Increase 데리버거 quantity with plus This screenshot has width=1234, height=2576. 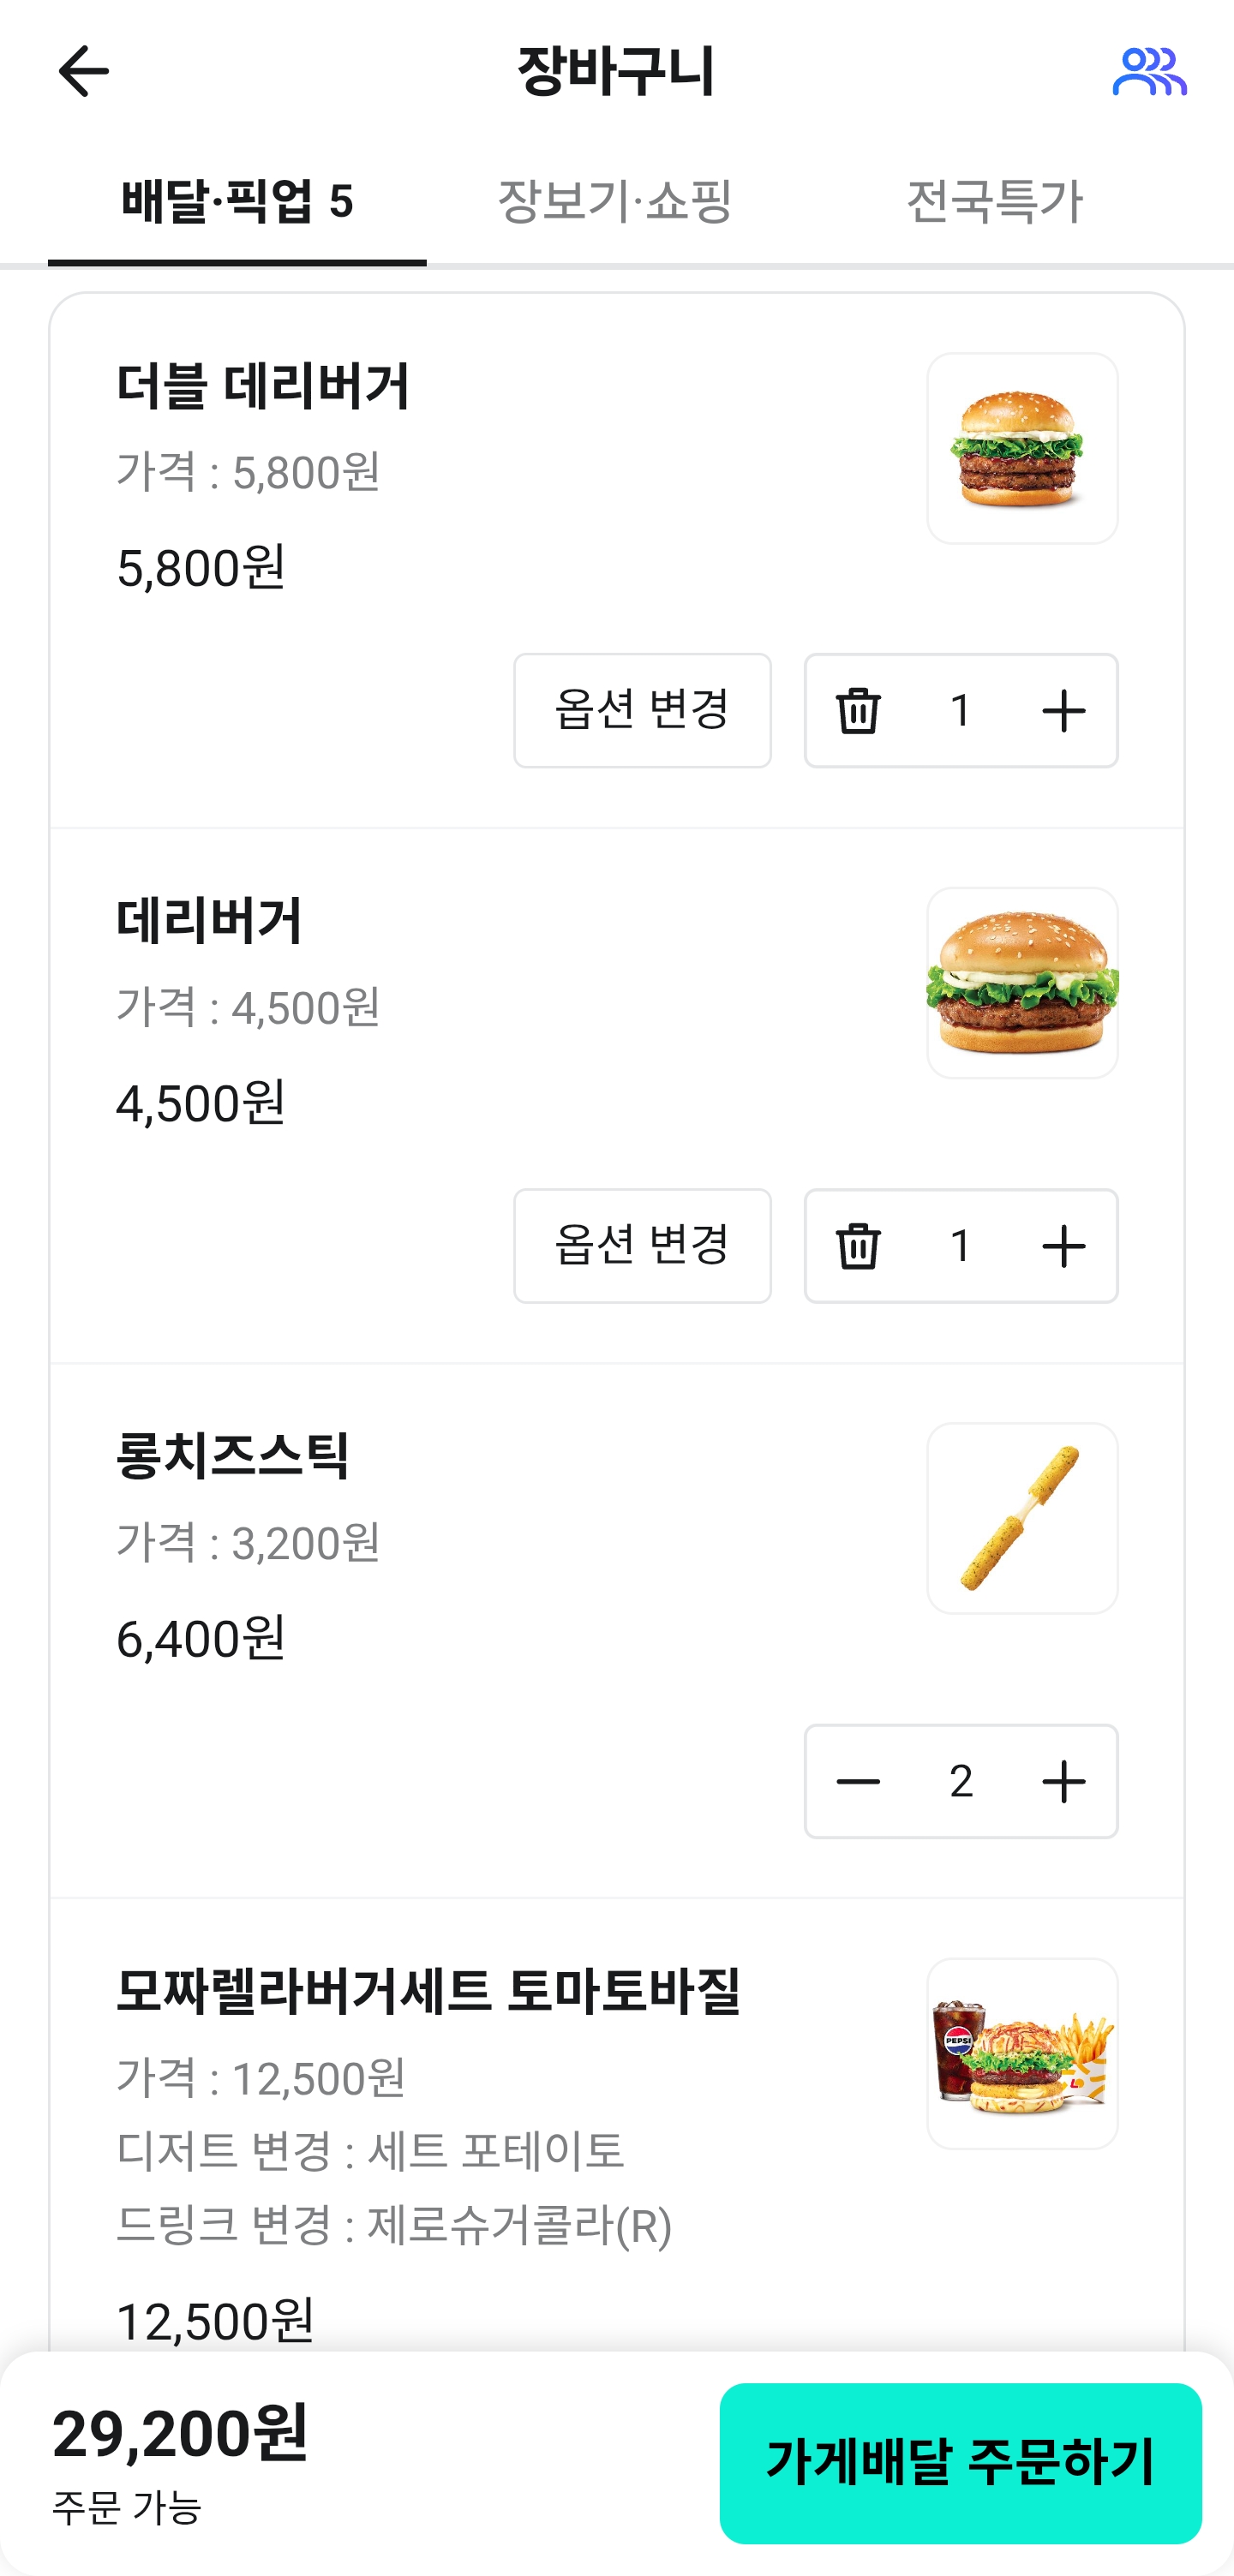coord(1063,1246)
